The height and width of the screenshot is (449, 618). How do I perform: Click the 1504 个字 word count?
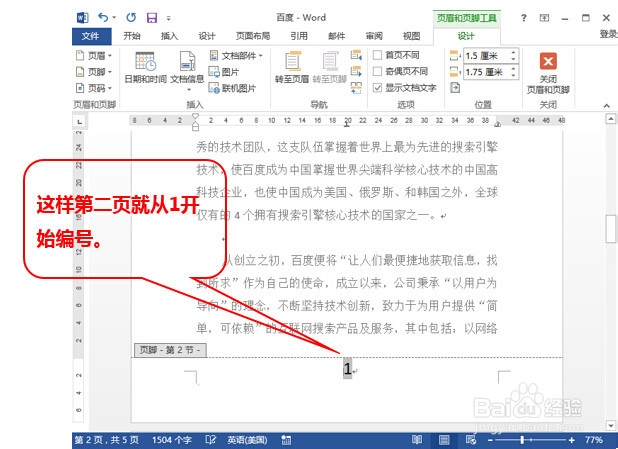171,440
